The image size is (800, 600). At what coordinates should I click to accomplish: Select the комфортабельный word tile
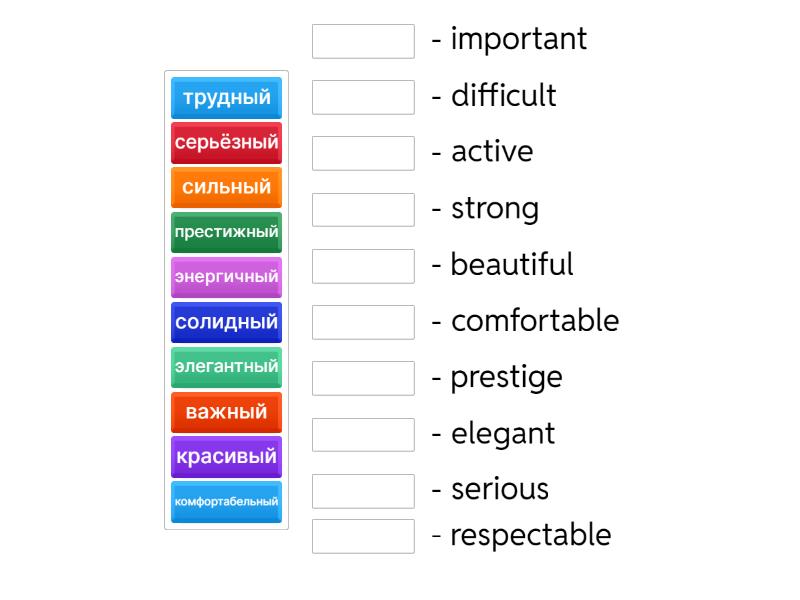226,501
